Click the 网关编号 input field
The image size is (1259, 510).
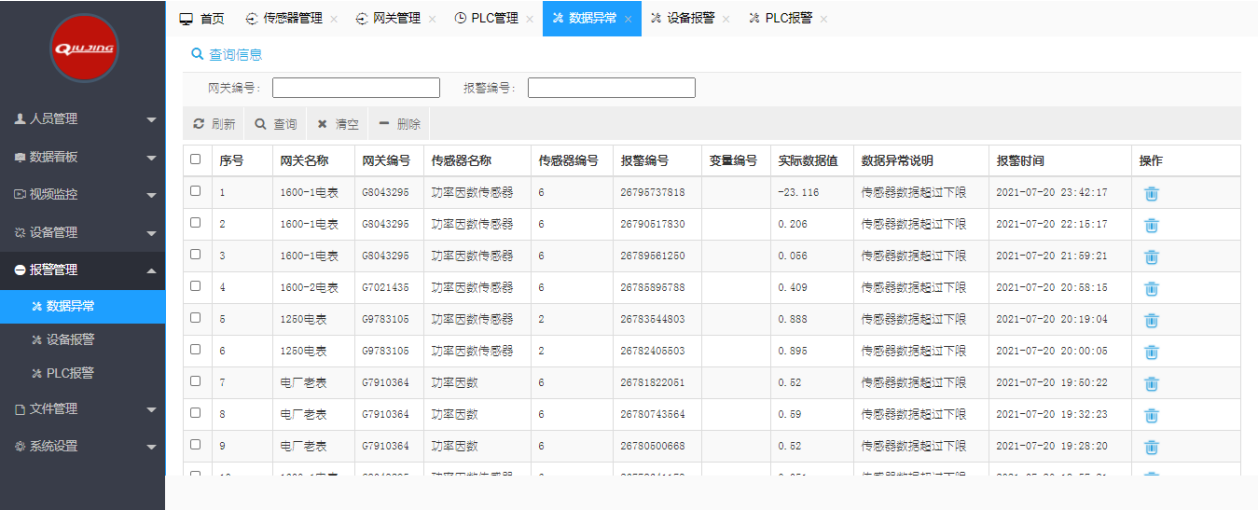coord(356,88)
